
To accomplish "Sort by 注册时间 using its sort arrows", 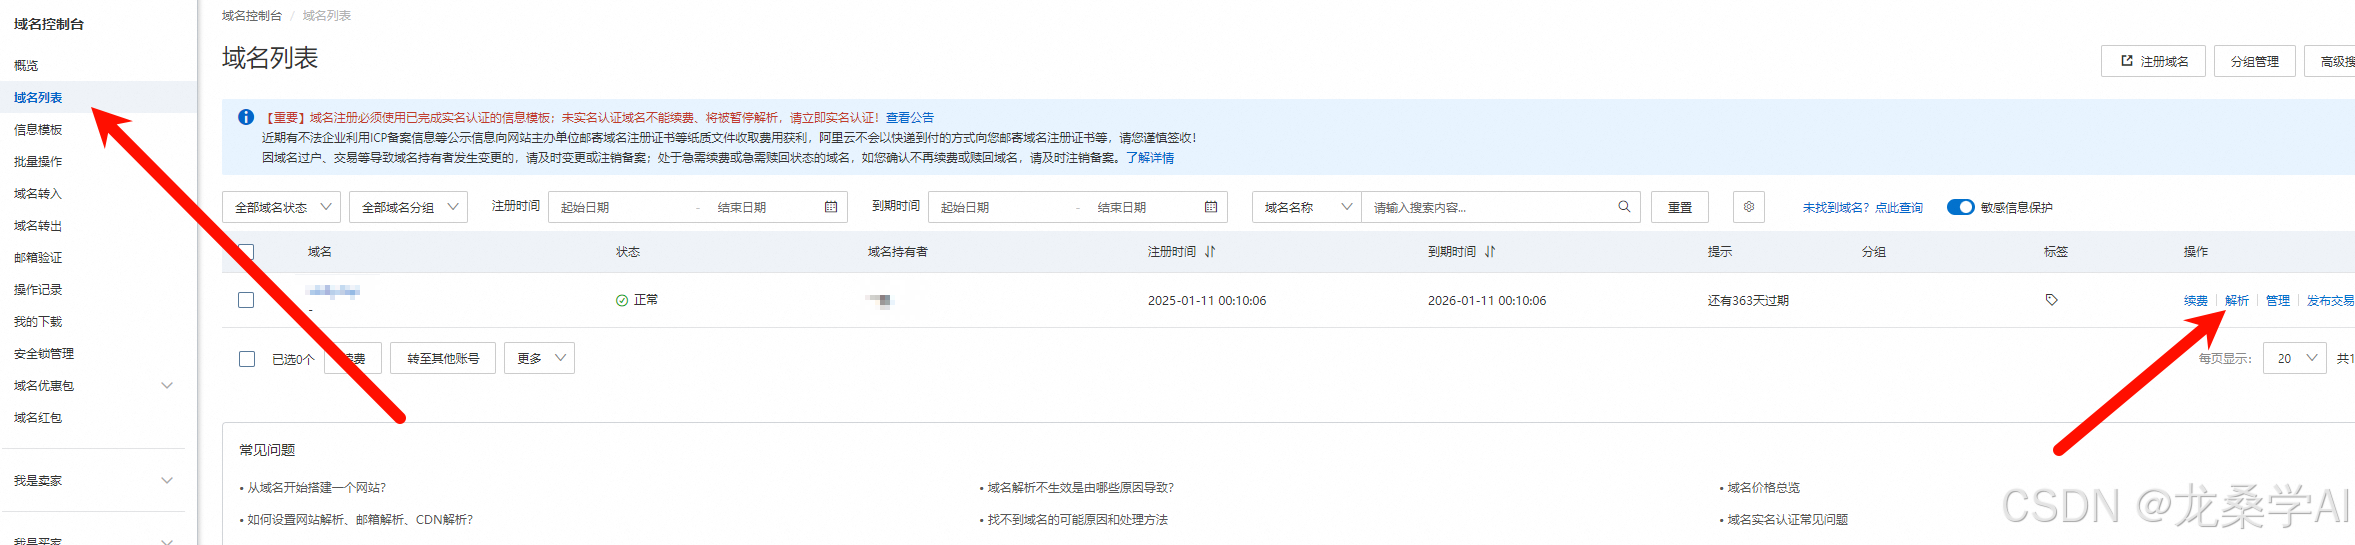I will [x=1210, y=252].
